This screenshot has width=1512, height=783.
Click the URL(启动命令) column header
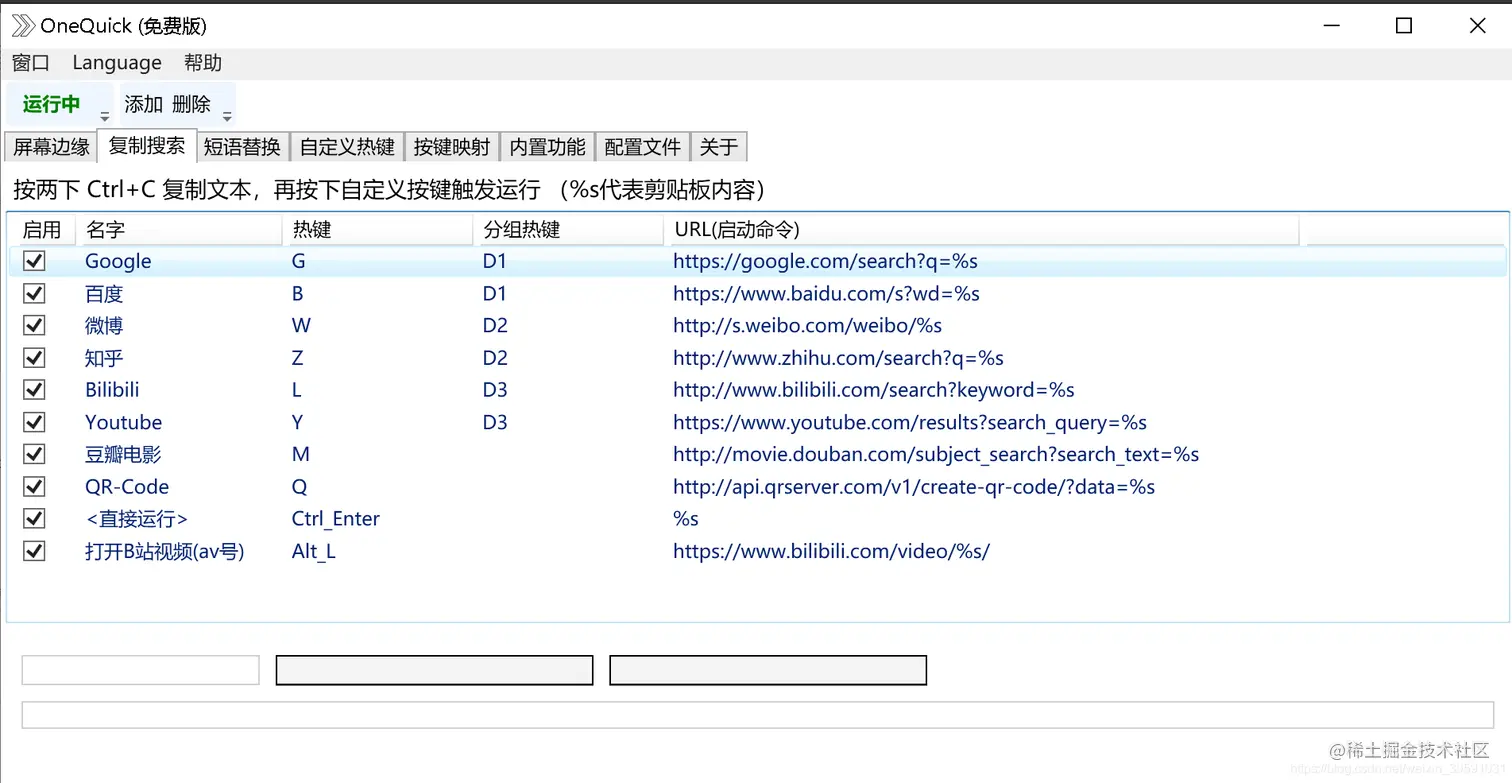[981, 230]
